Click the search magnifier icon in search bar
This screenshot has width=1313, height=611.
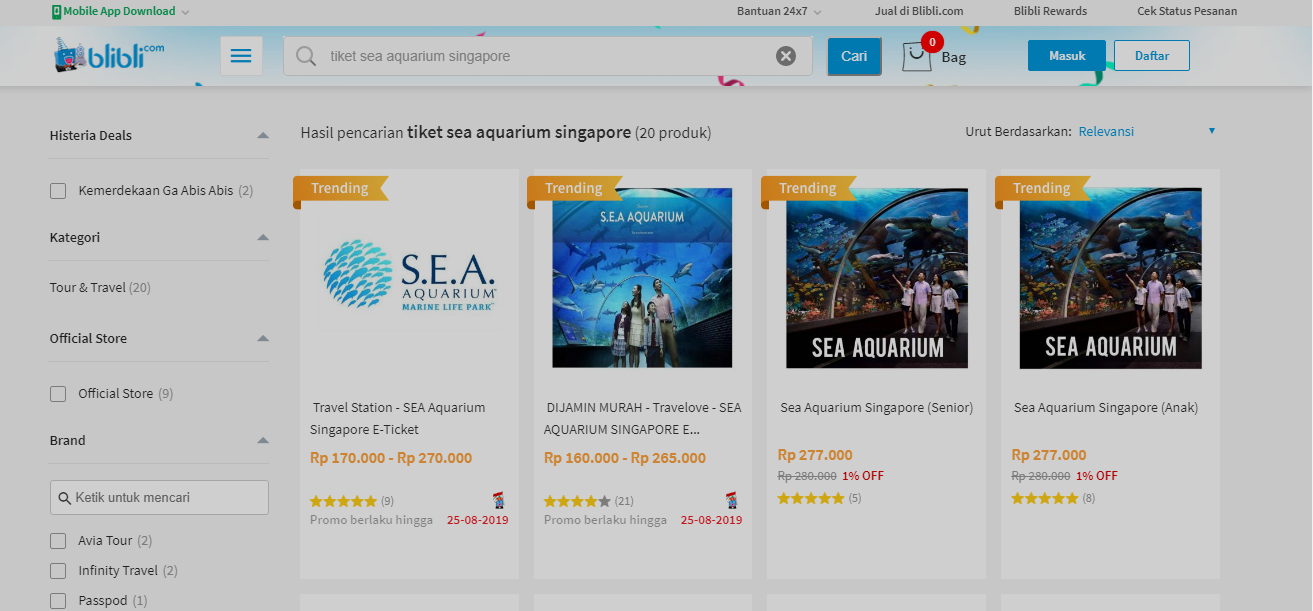point(306,56)
